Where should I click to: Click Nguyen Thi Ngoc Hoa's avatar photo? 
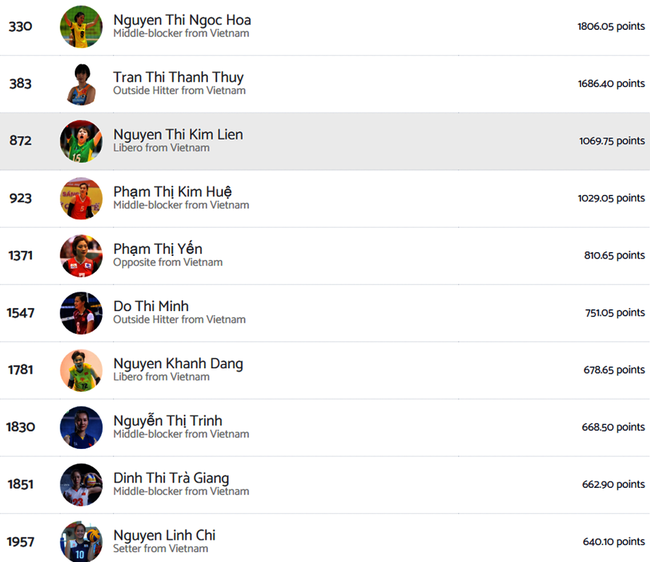point(81,26)
